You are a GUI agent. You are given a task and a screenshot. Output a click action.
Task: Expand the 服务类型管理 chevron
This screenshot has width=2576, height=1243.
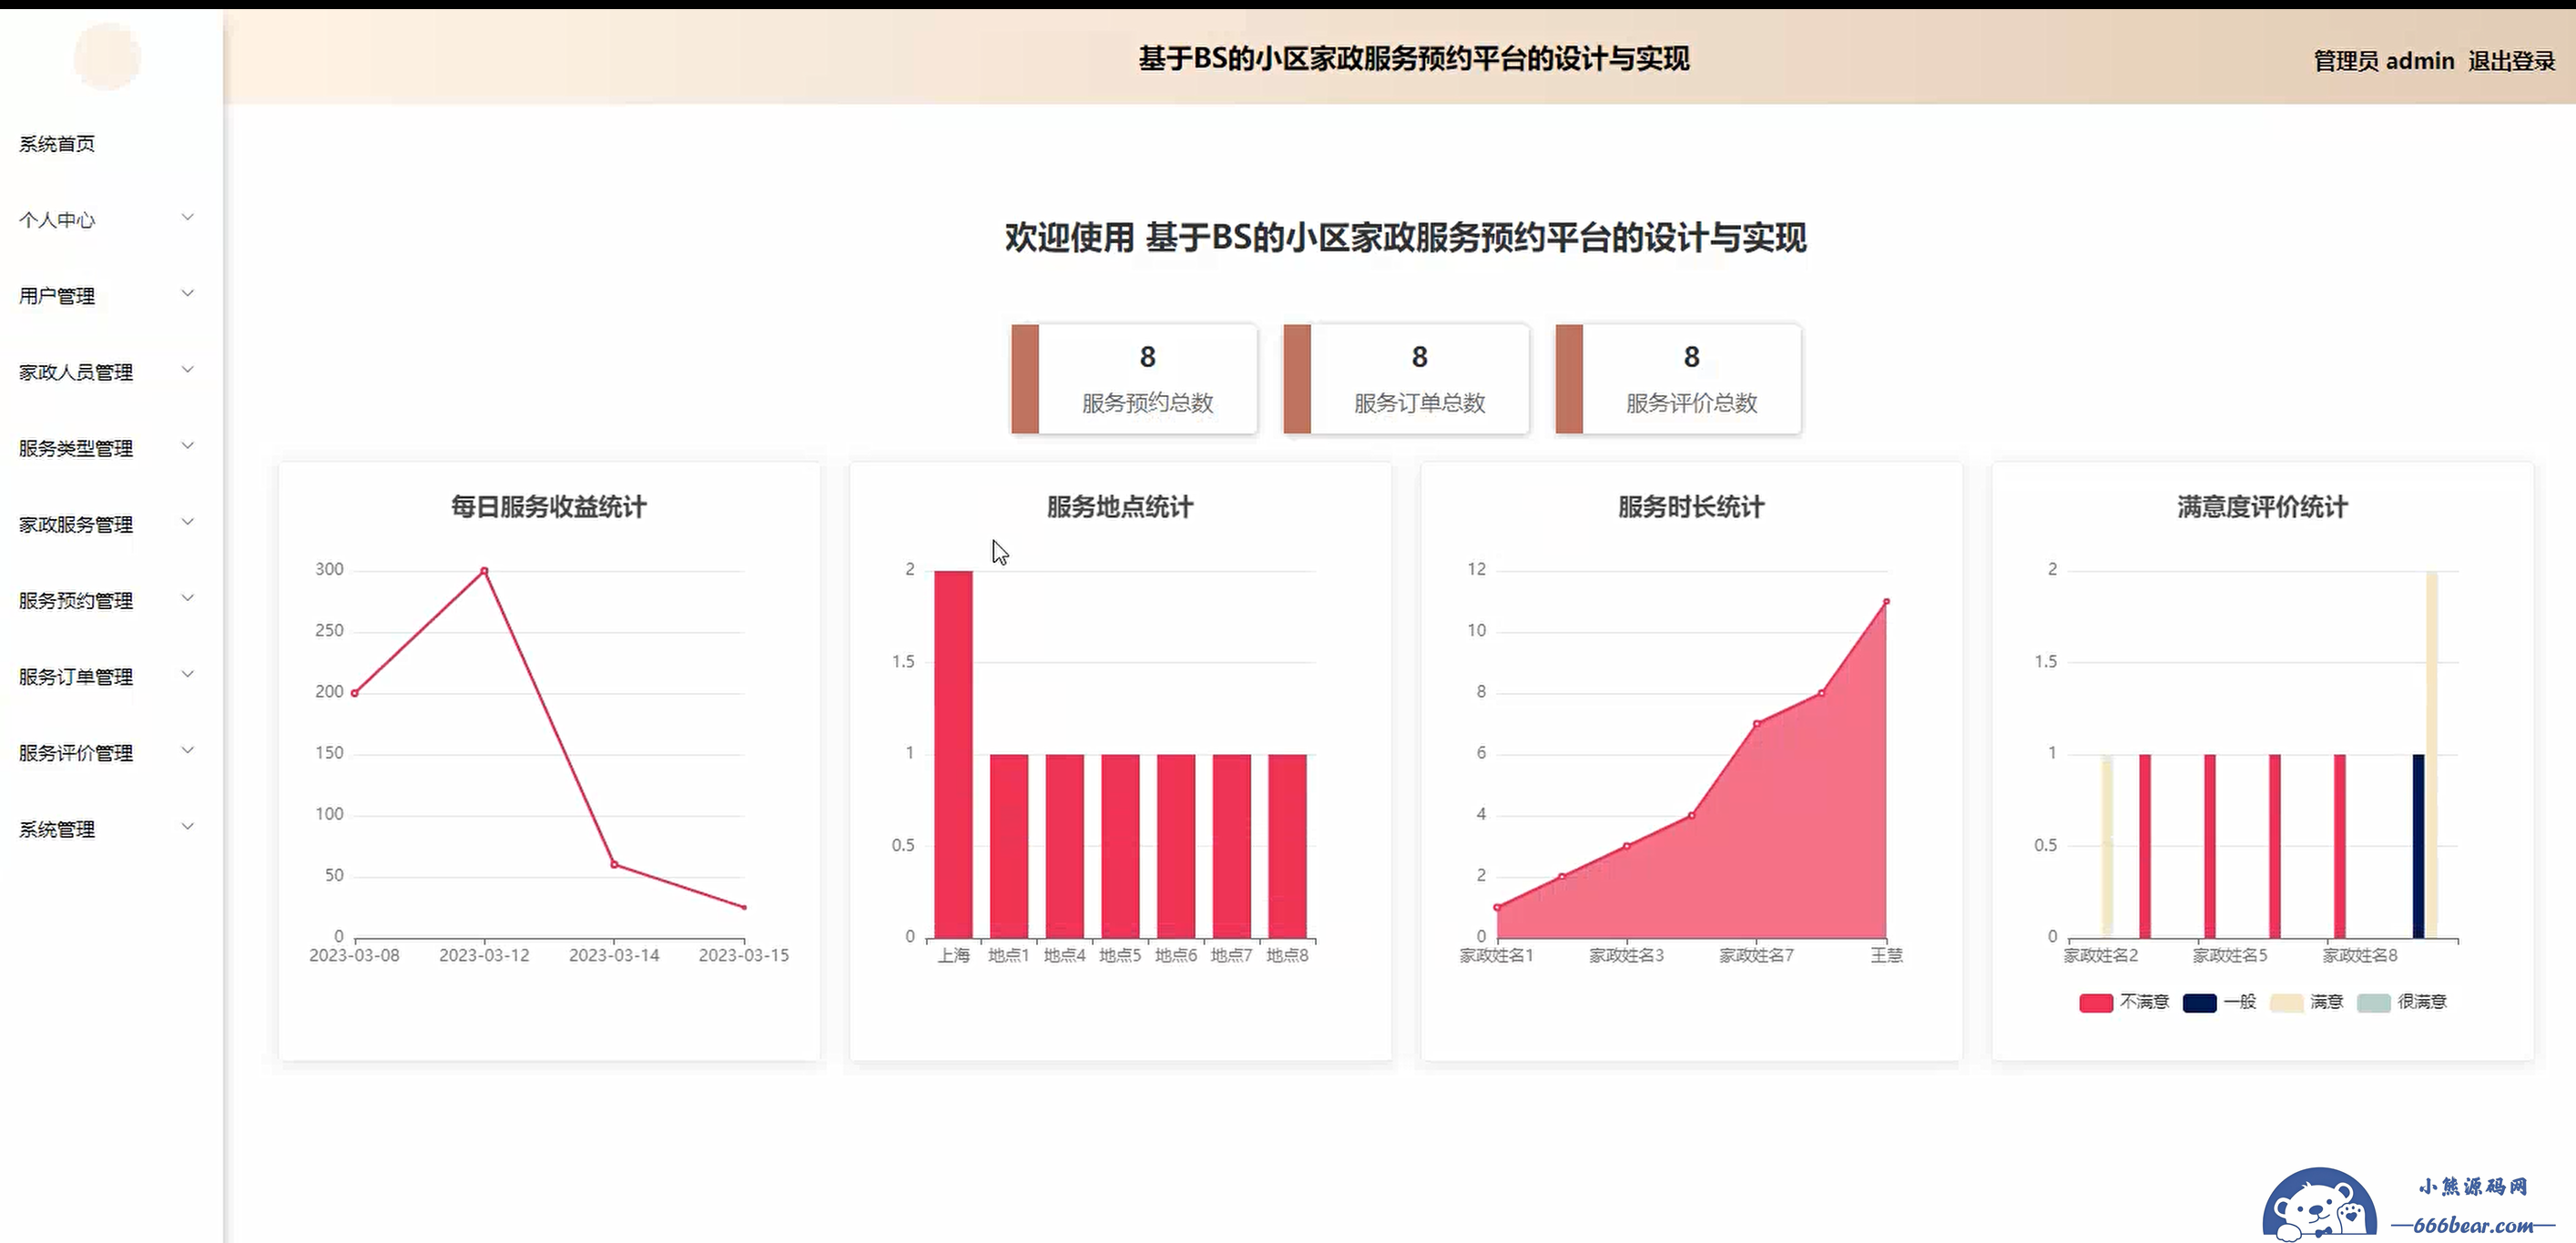[187, 445]
